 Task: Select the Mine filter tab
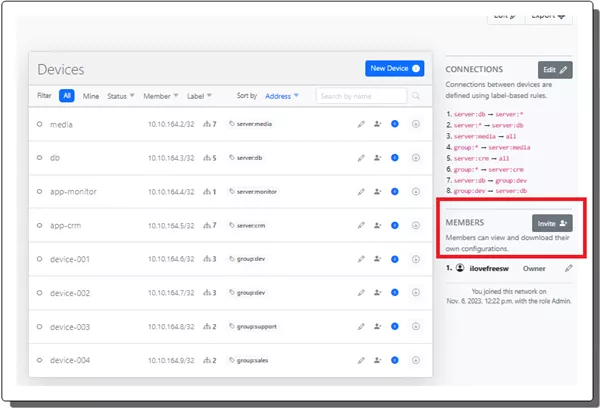[91, 96]
